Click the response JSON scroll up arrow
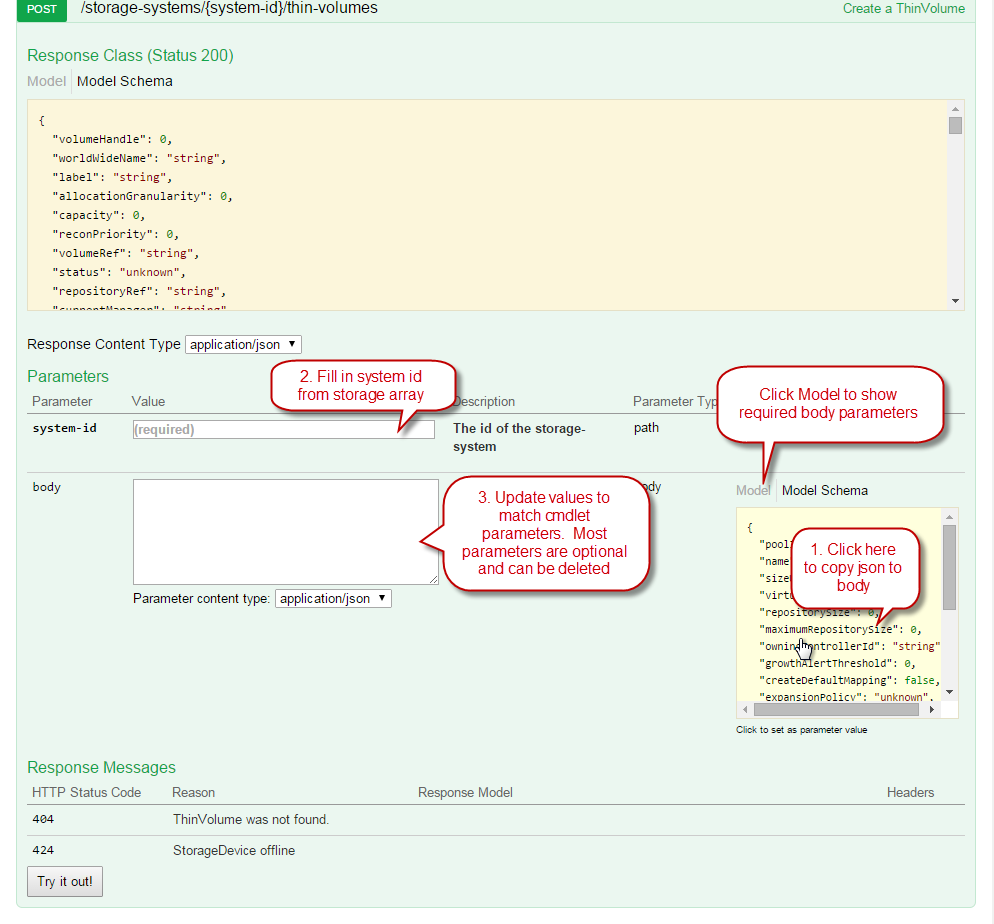 pyautogui.click(x=955, y=108)
